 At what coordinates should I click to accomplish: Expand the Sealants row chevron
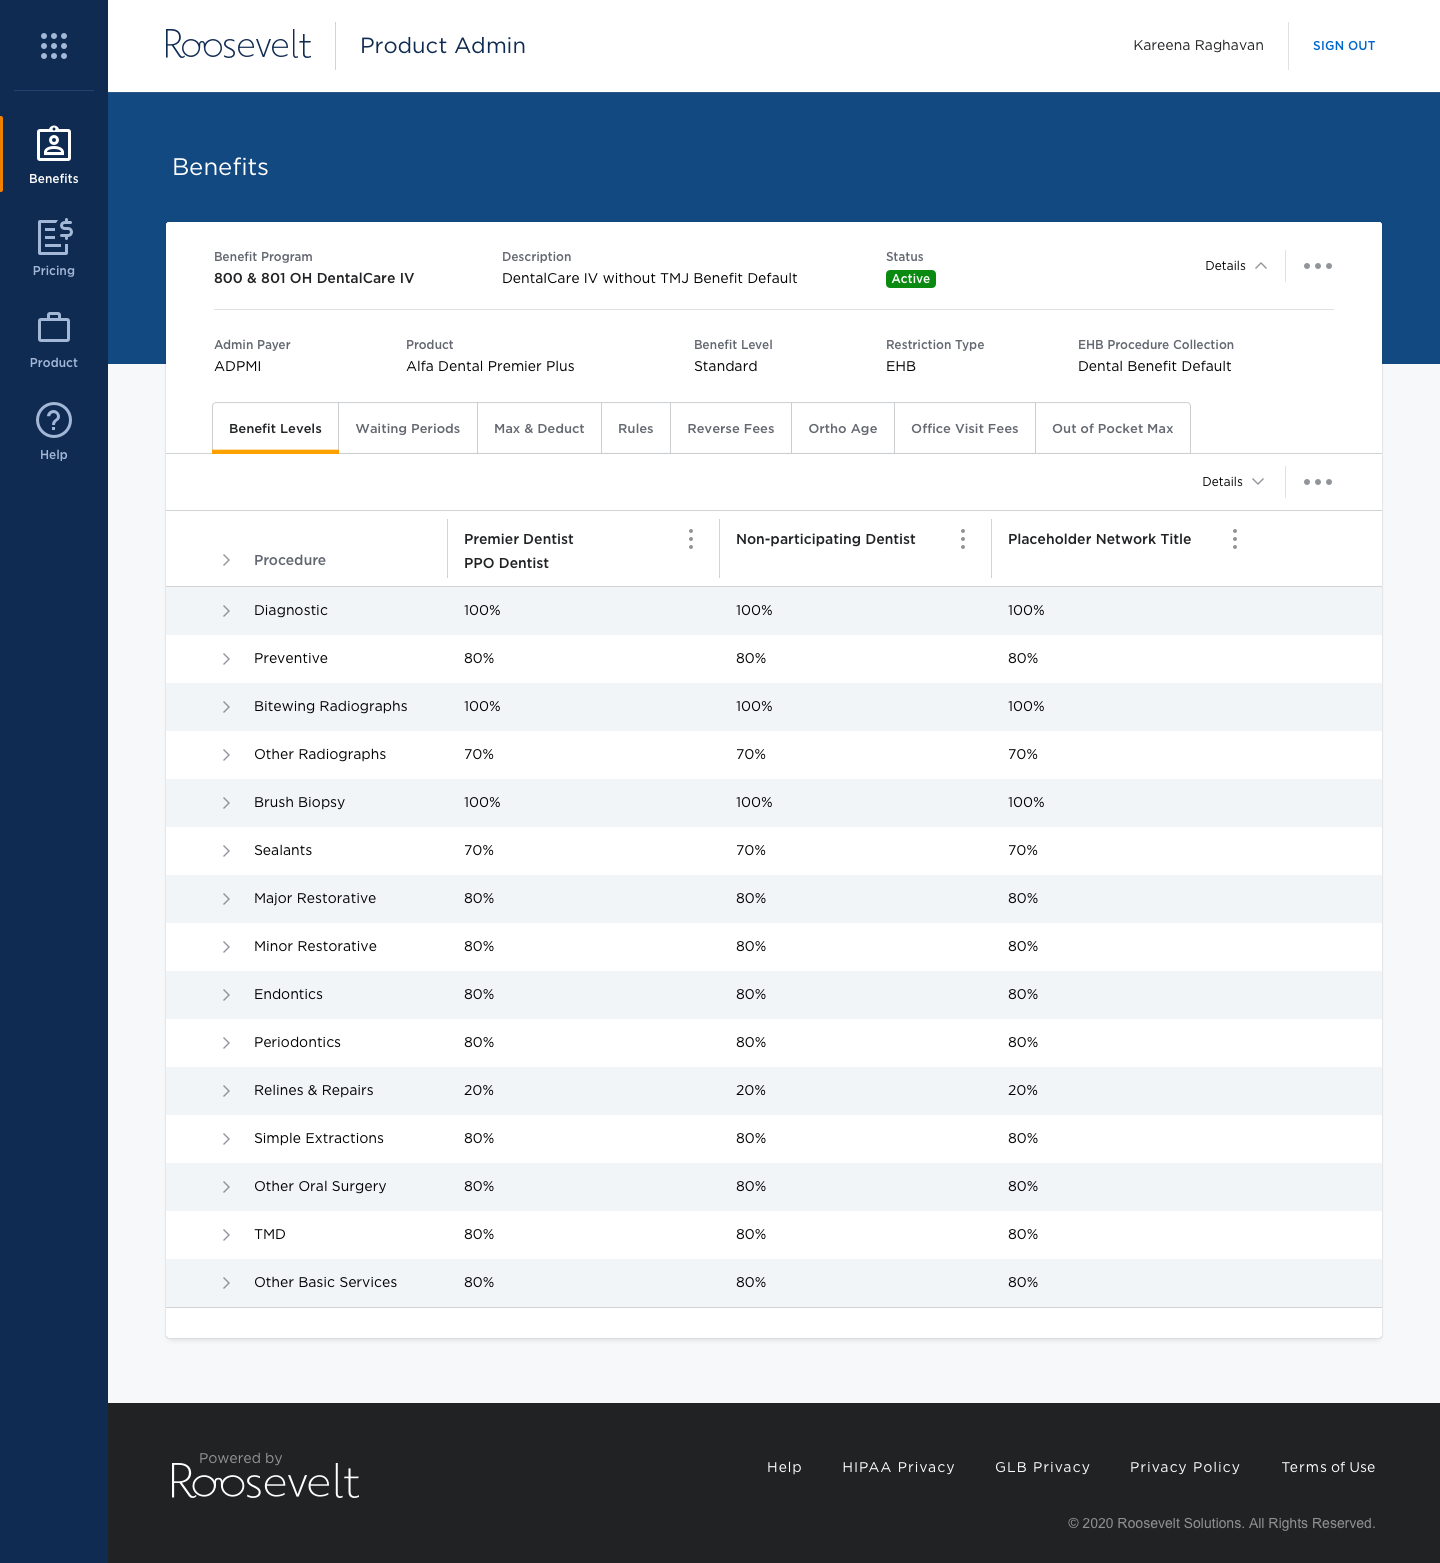click(226, 851)
